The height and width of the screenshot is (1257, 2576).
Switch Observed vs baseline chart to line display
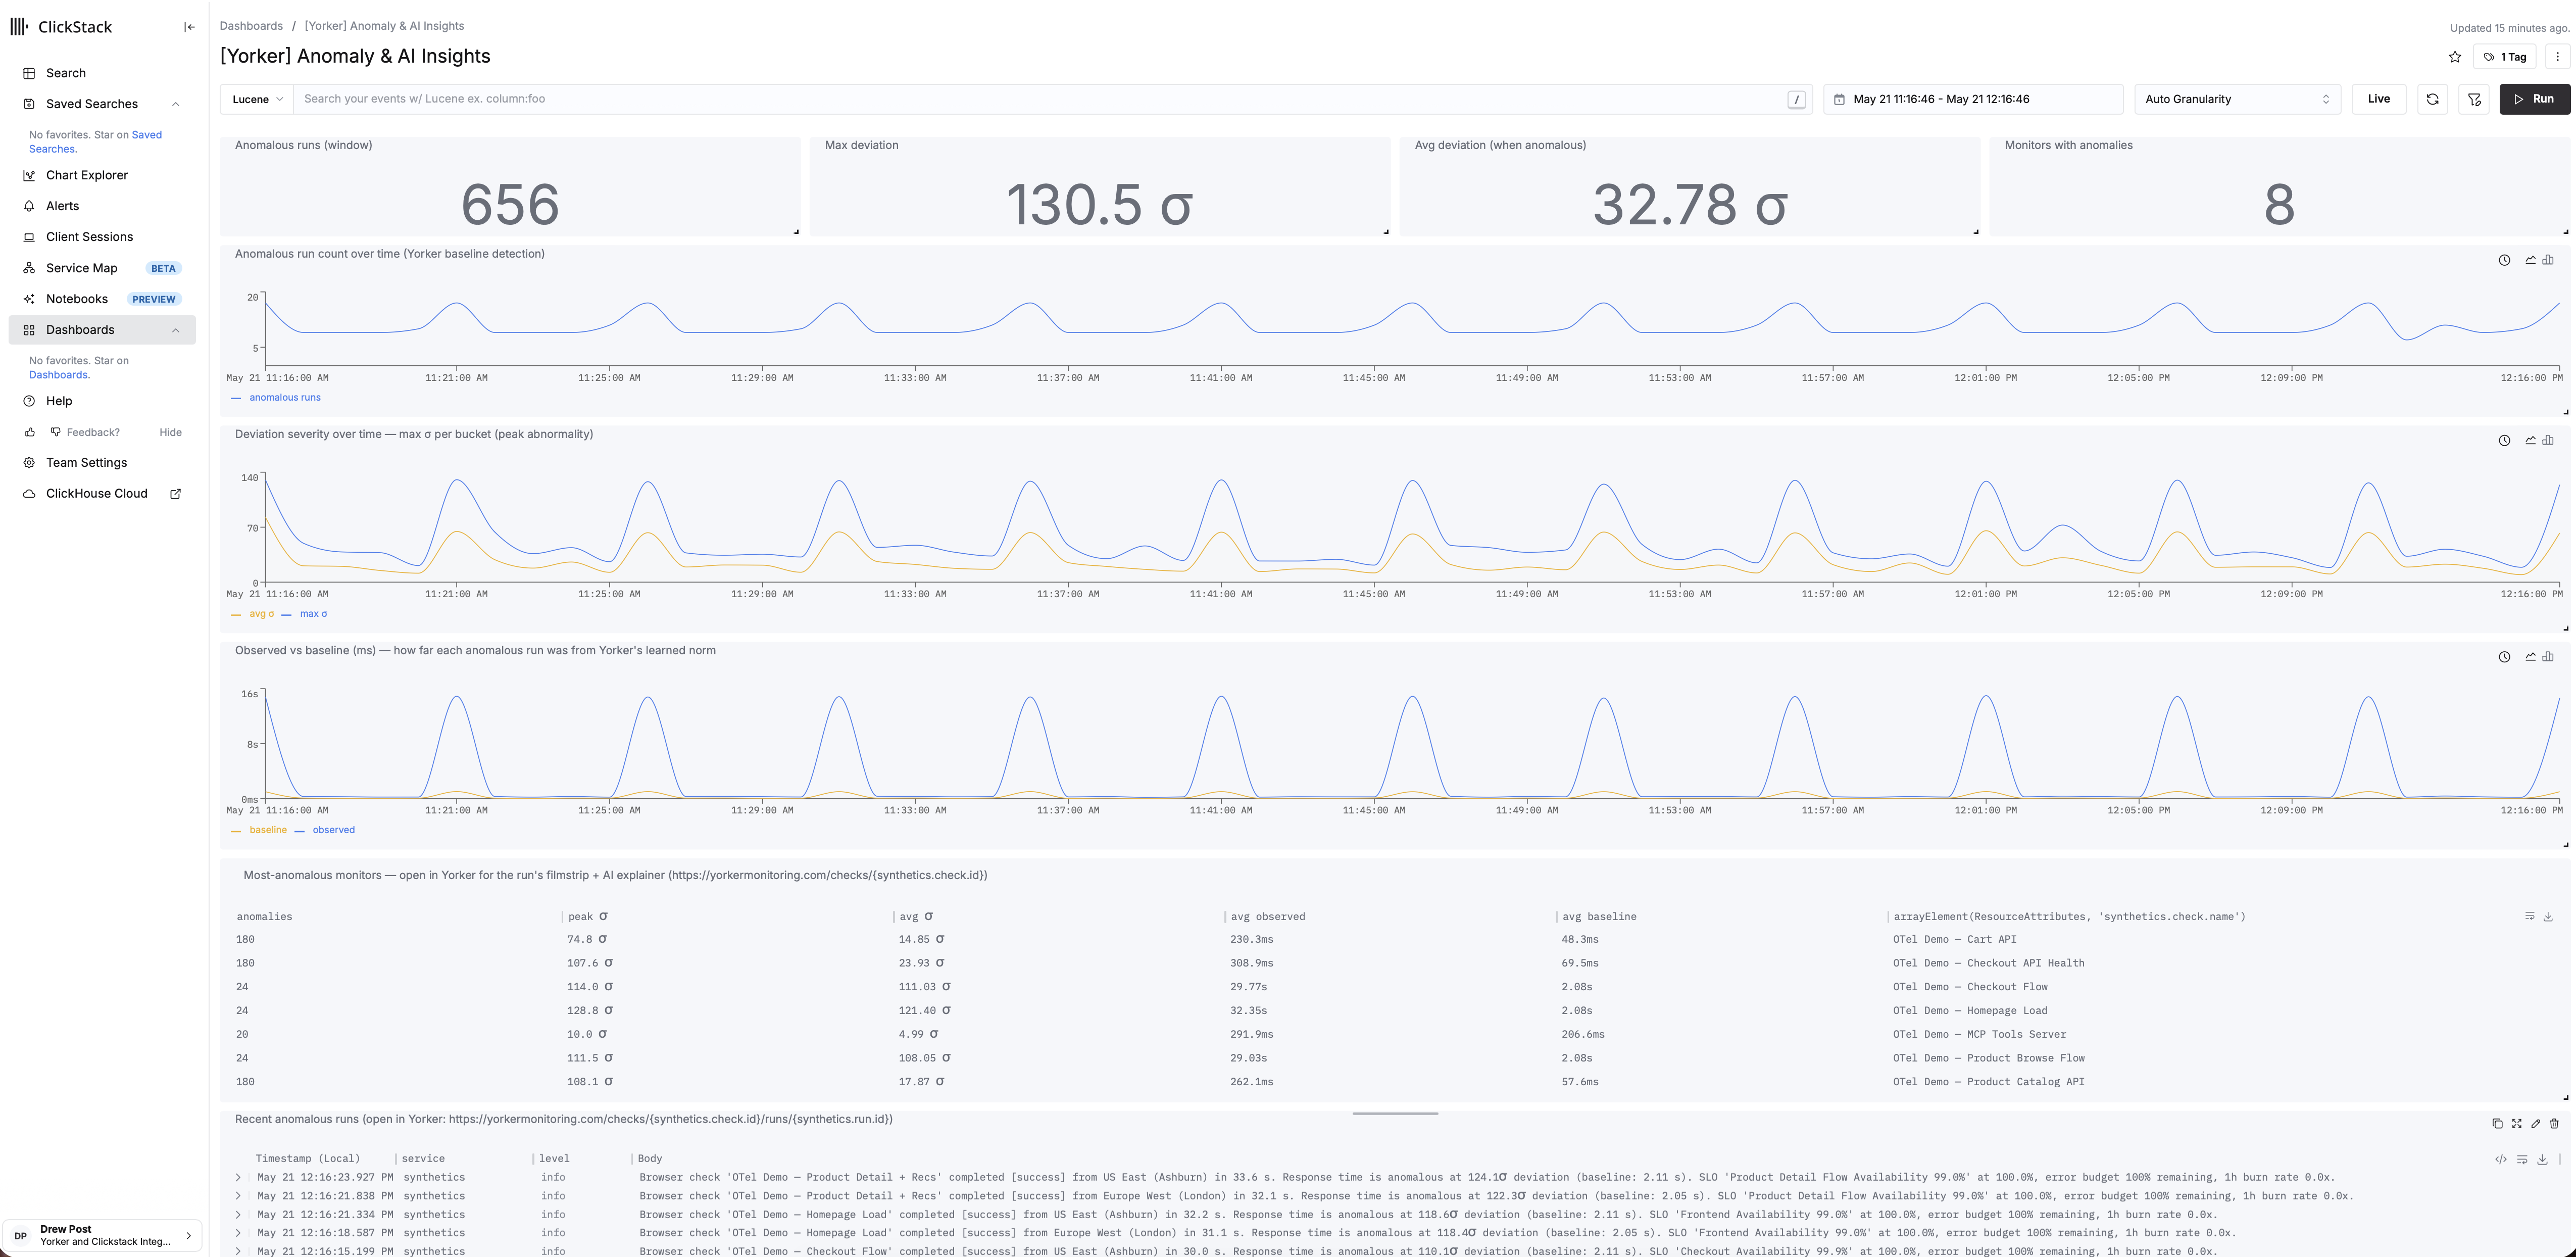pos(2531,657)
